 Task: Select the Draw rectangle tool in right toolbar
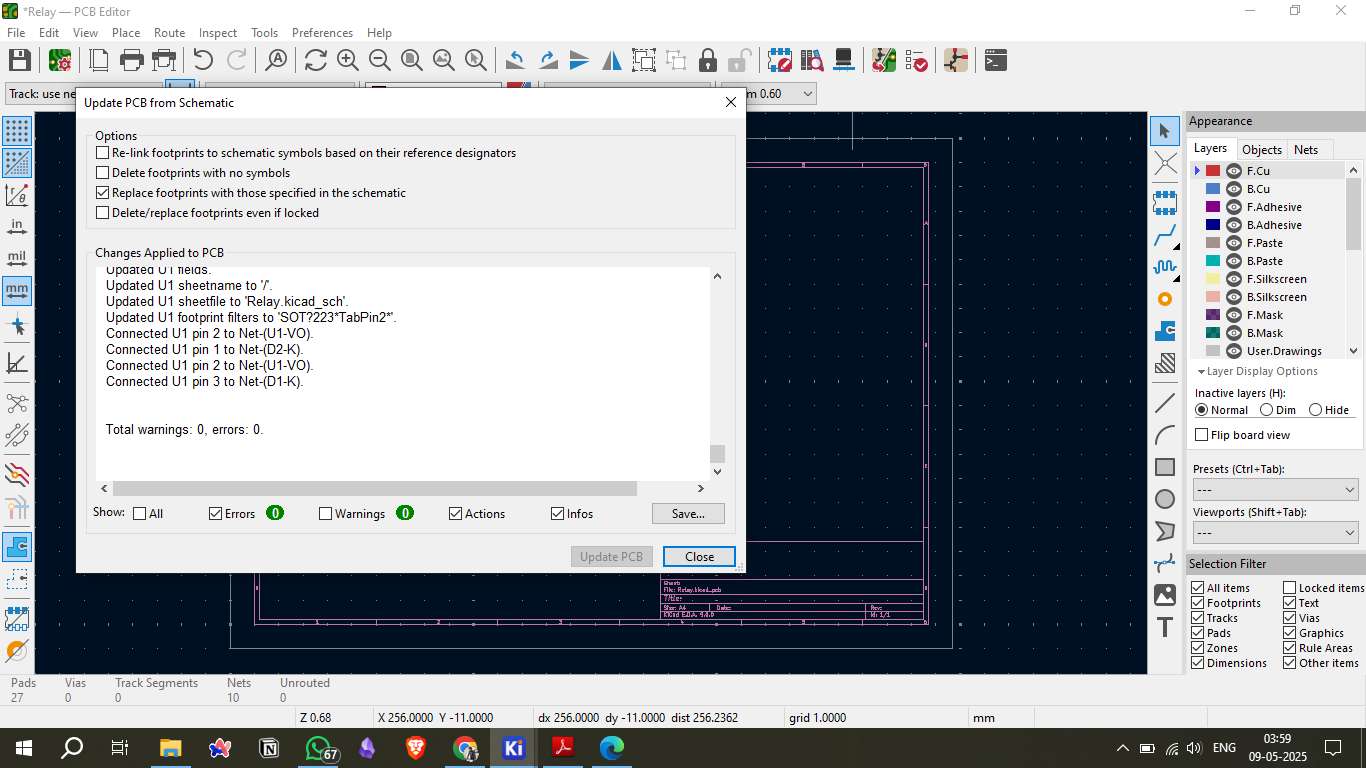[x=1165, y=467]
